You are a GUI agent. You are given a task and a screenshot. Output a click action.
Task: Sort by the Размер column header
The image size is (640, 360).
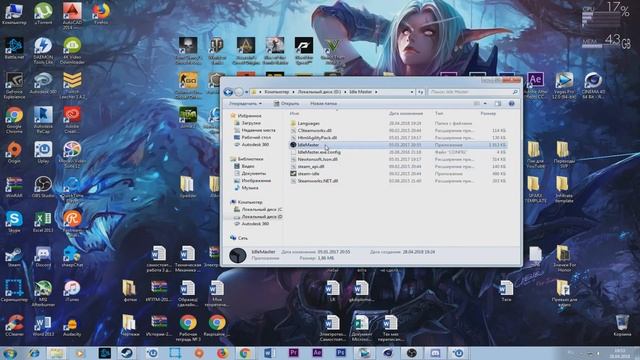tap(488, 113)
